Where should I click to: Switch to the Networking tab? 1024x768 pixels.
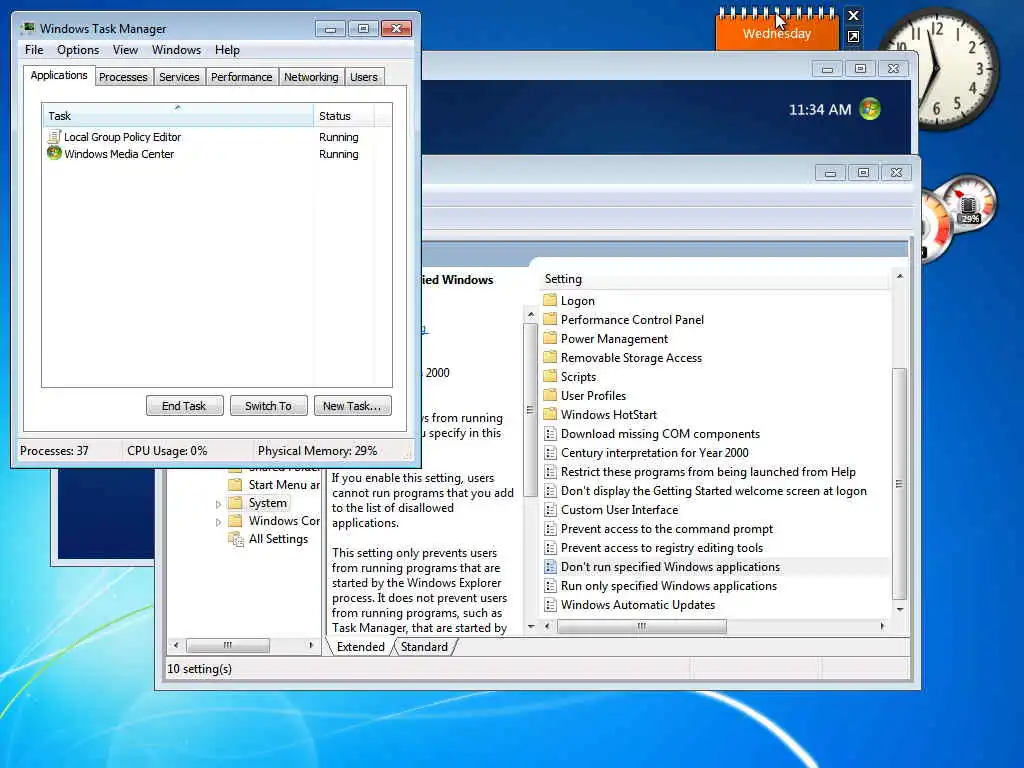pyautogui.click(x=311, y=77)
